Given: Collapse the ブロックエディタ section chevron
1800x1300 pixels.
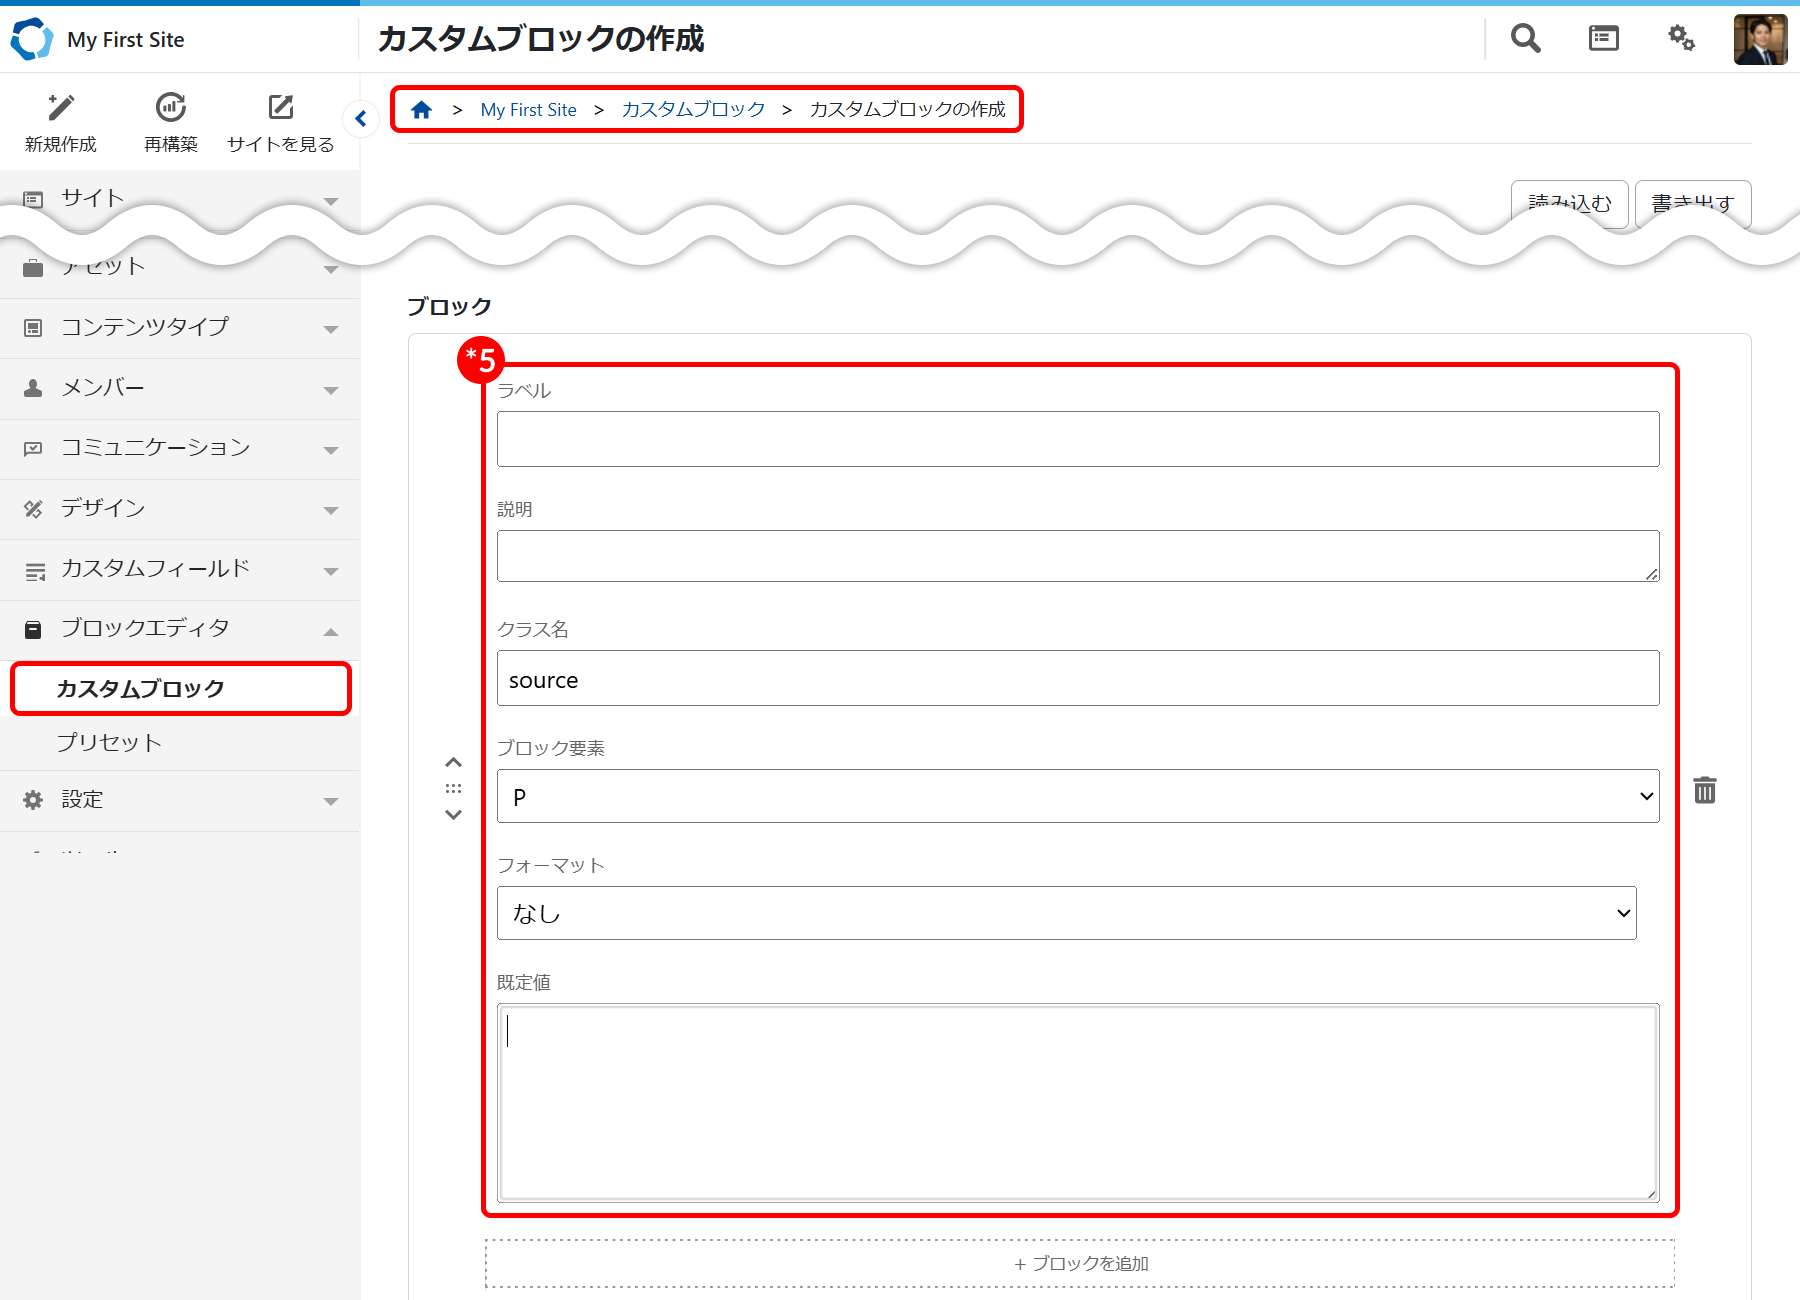Looking at the screenshot, I should point(330,632).
